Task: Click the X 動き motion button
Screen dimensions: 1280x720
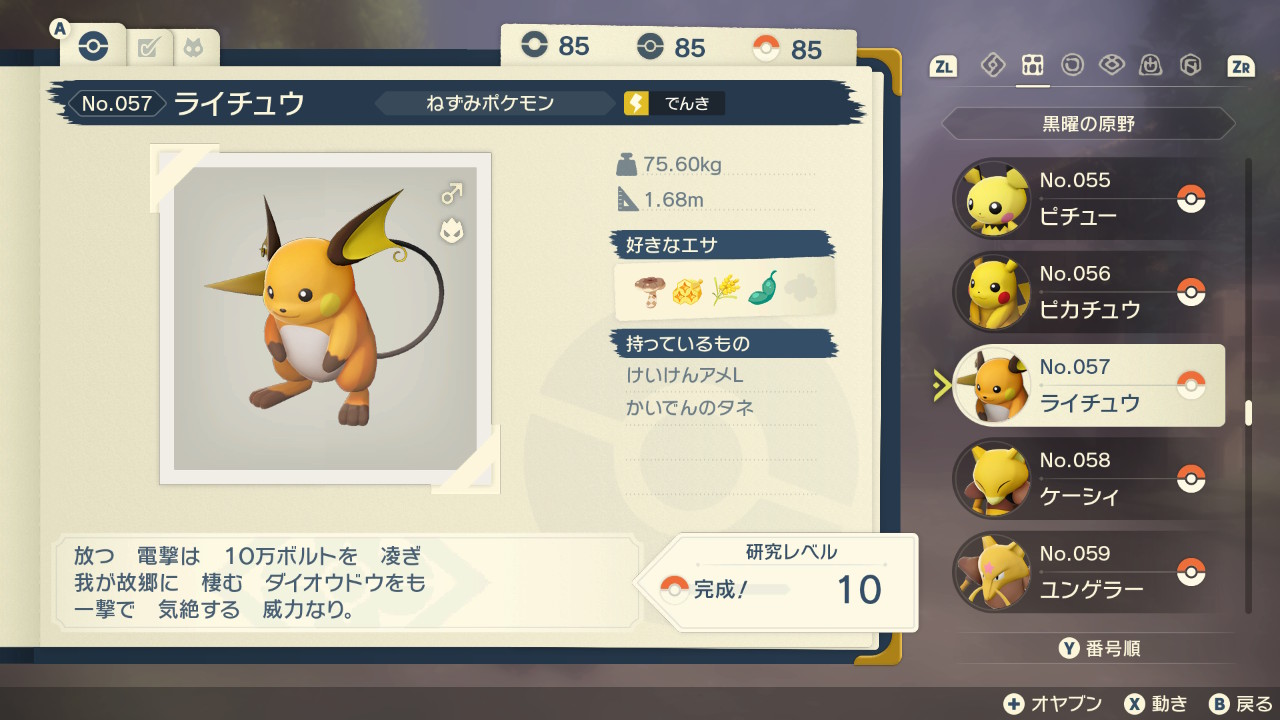Action: 1155,703
